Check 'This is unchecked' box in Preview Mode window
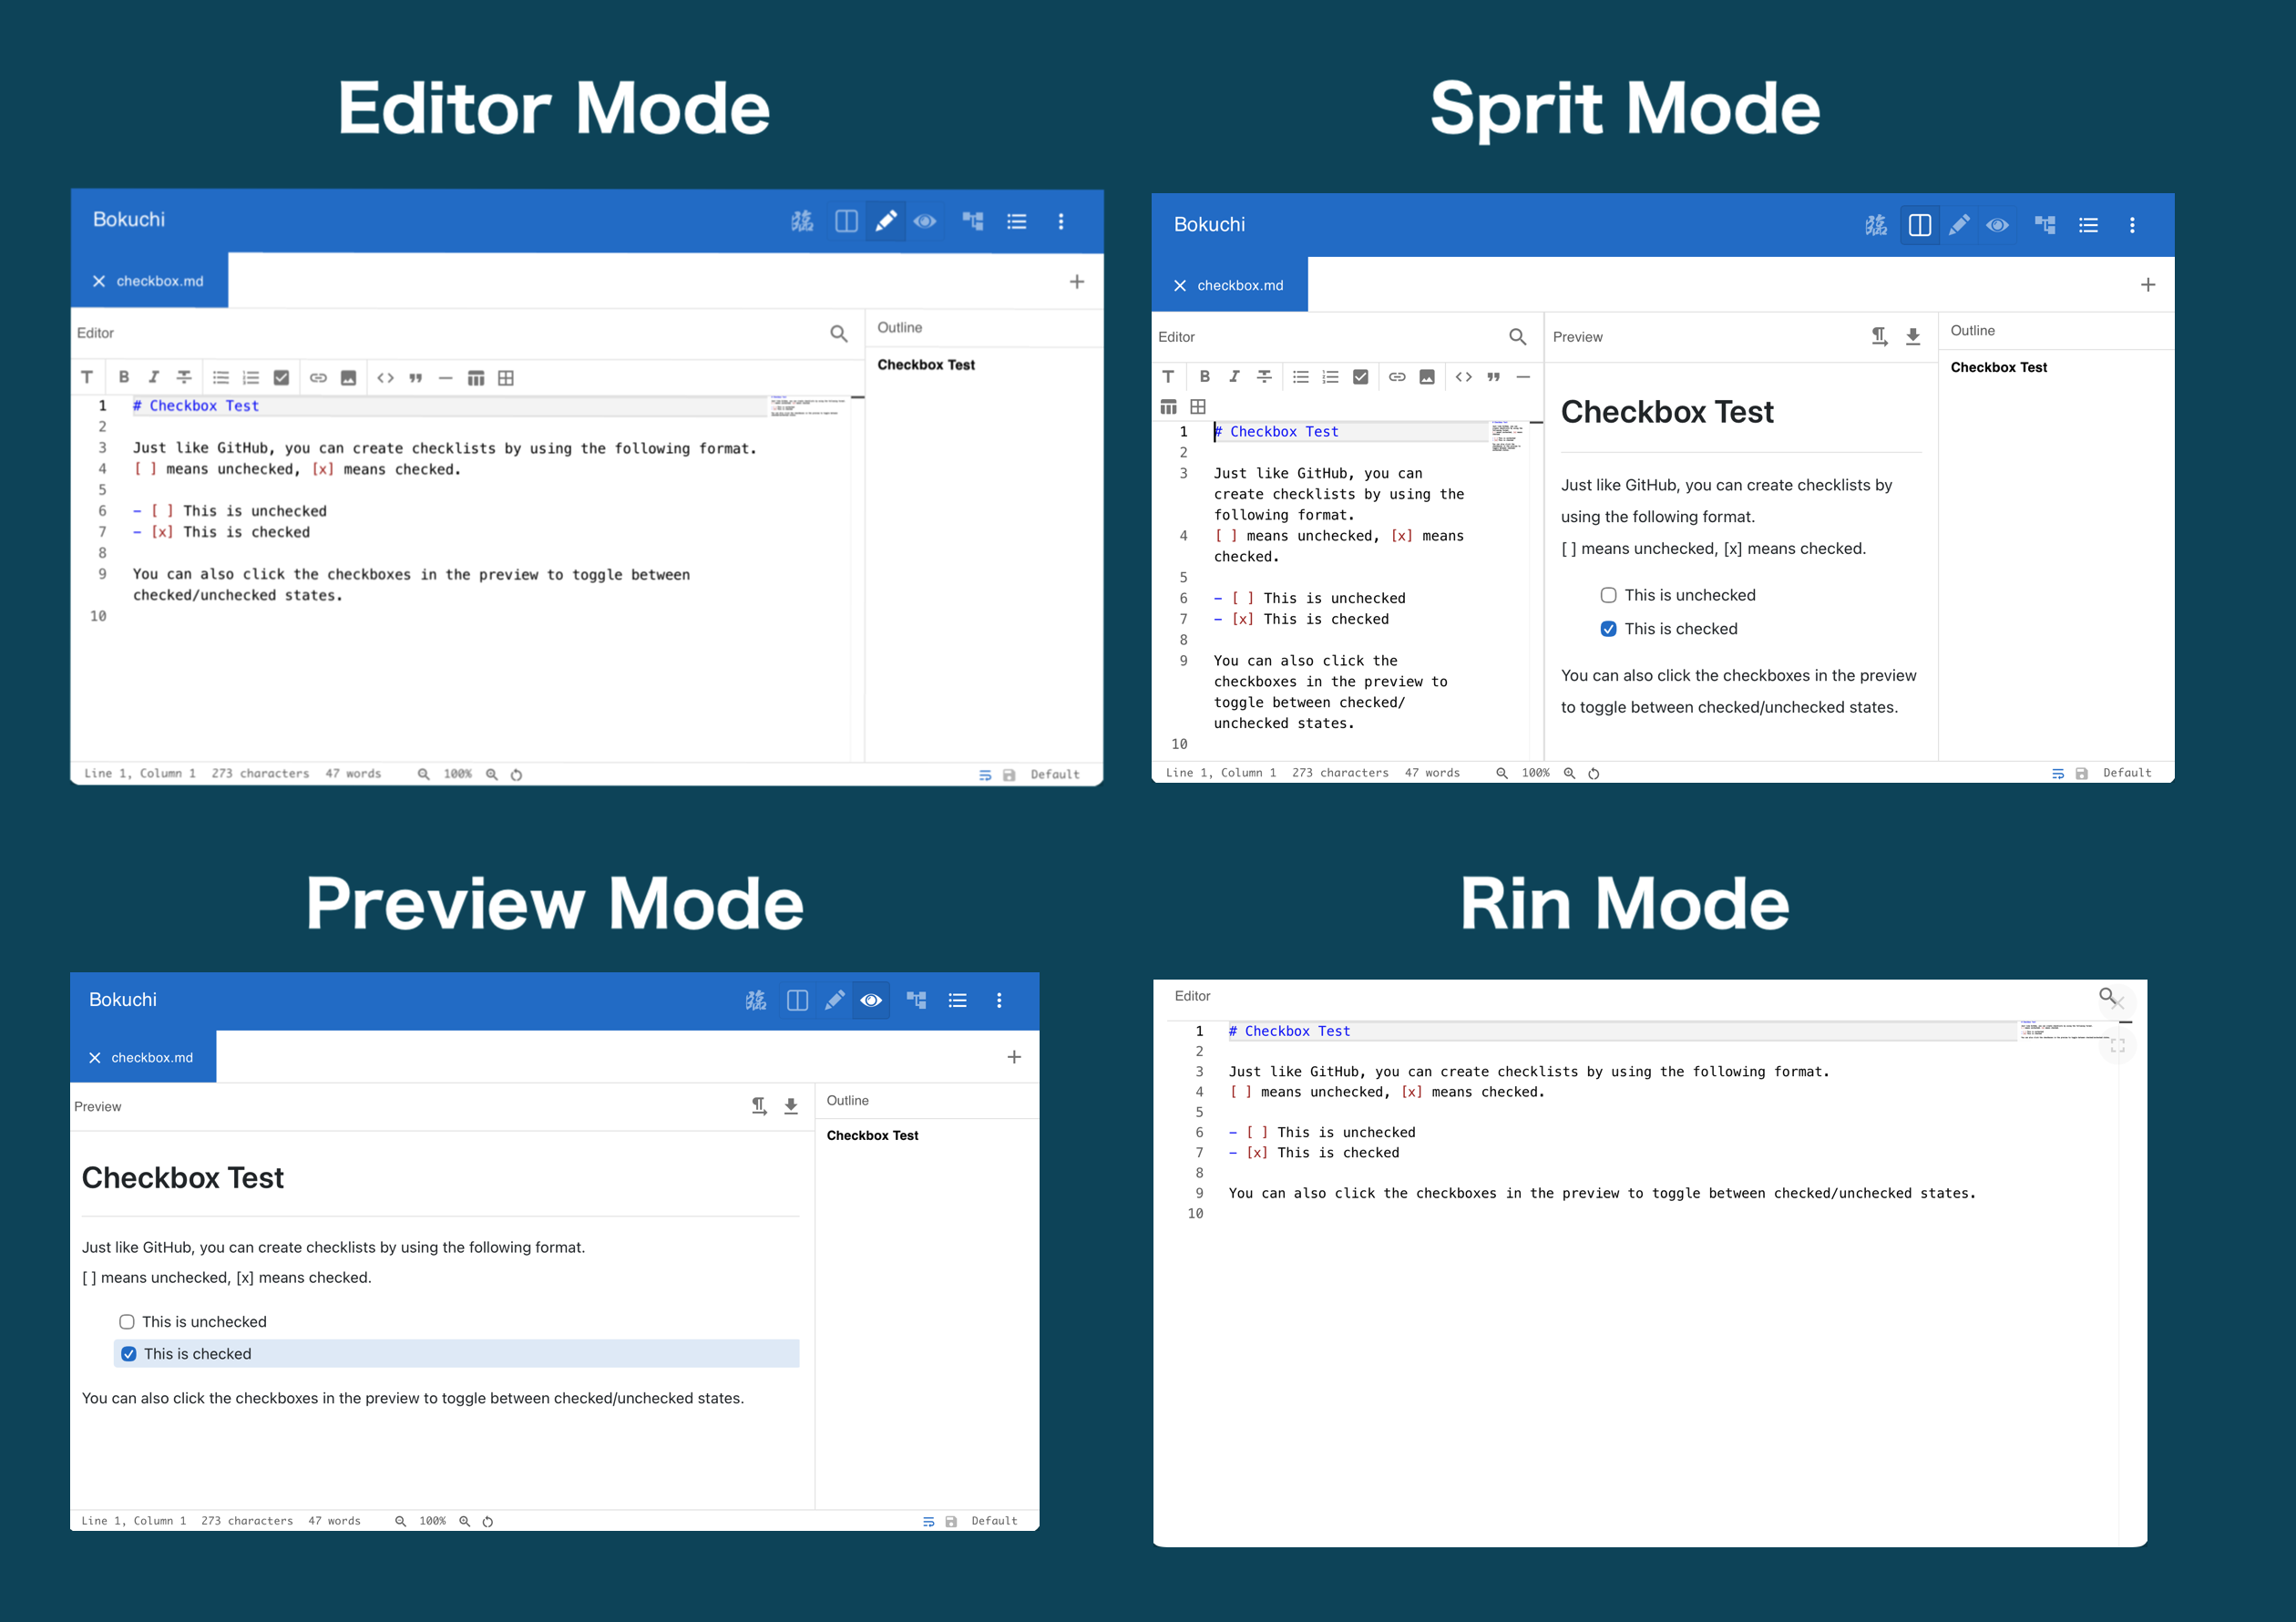 tap(127, 1322)
